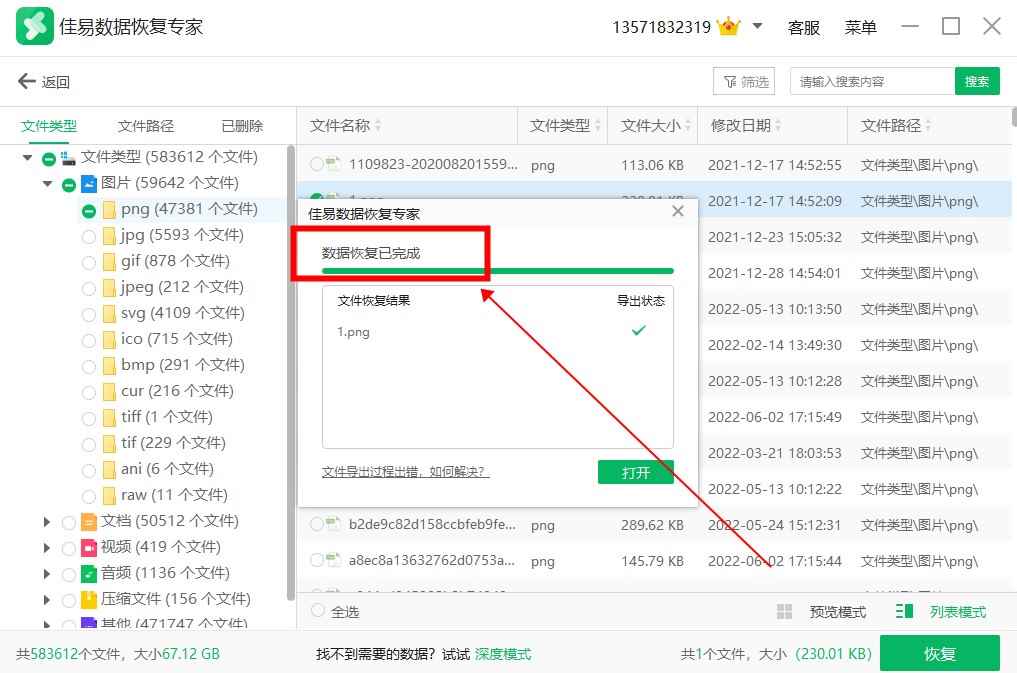The image size is (1017, 673).
Task: Switch to preview mode grid icon
Action: (x=785, y=612)
